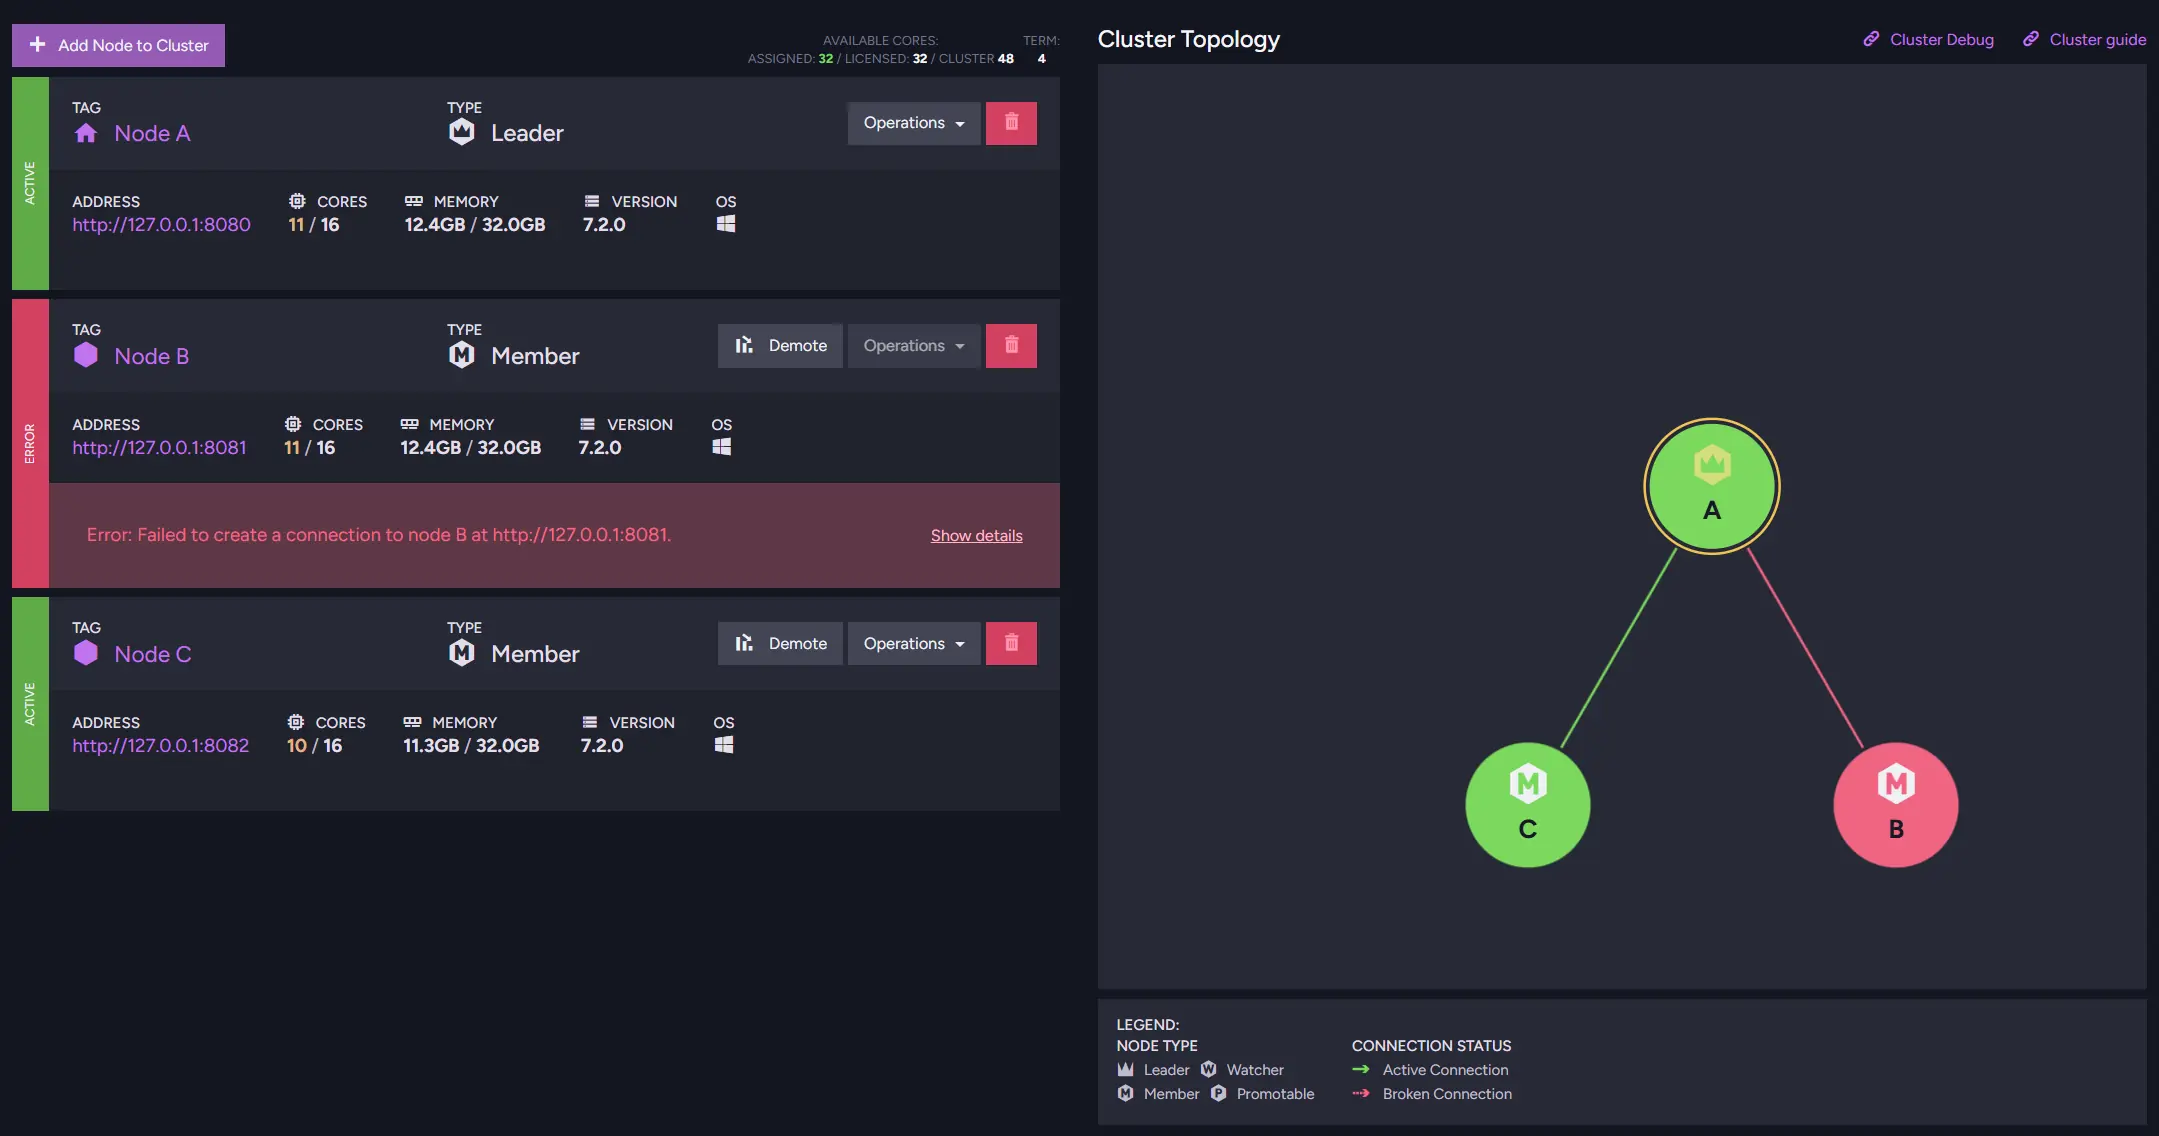Open Operations dropdown for Node B
Viewport: 2159px width, 1136px height.
913,346
